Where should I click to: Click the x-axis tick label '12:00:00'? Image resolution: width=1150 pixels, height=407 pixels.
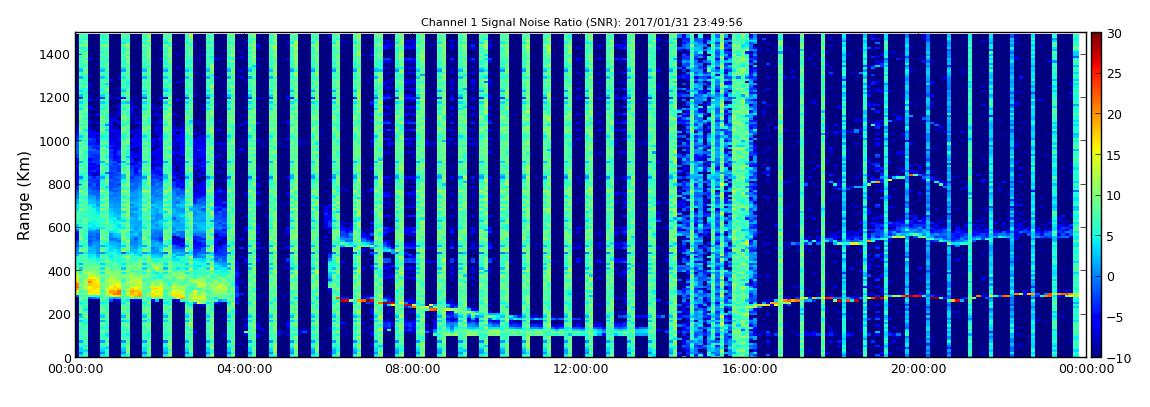tap(581, 370)
